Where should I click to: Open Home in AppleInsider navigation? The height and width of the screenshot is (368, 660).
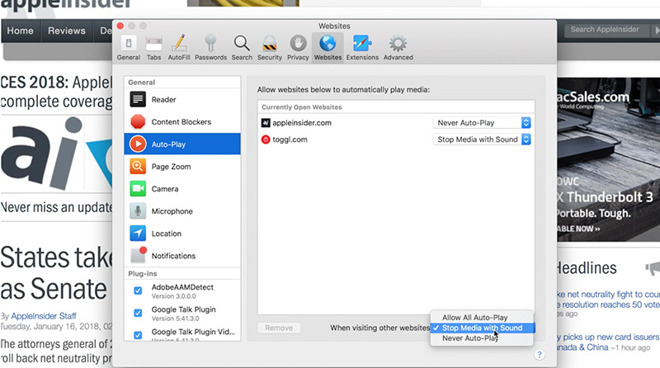20,31
